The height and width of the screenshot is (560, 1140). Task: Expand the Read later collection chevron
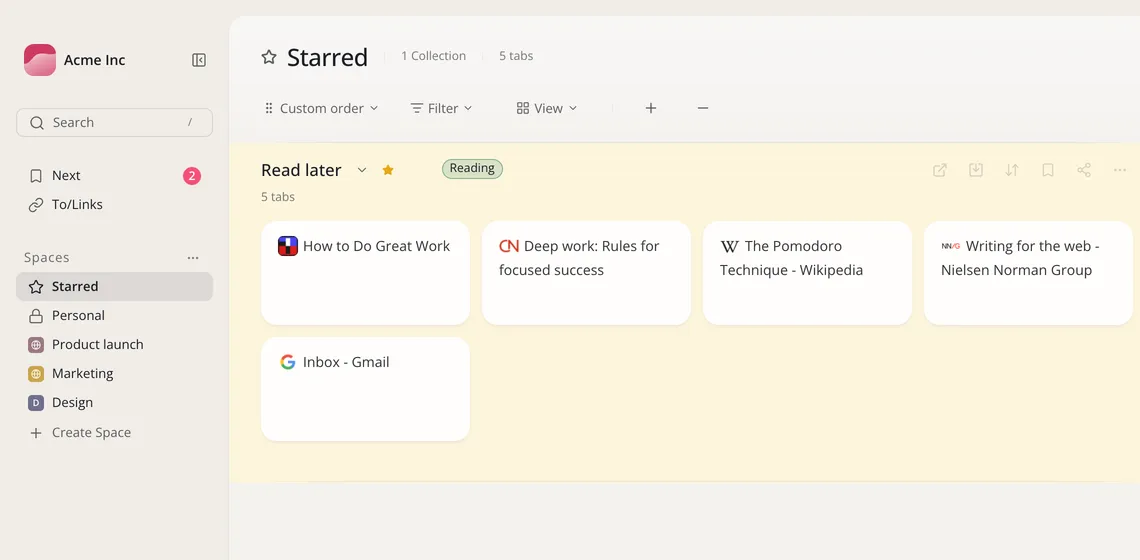361,170
